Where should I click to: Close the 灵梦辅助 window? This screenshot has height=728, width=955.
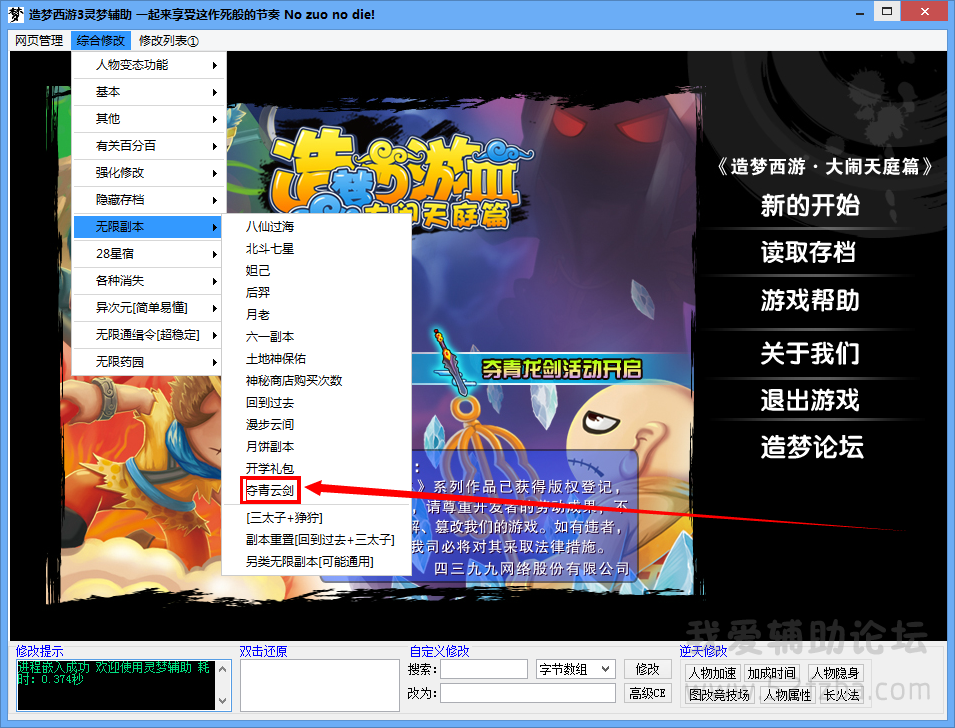(x=925, y=12)
